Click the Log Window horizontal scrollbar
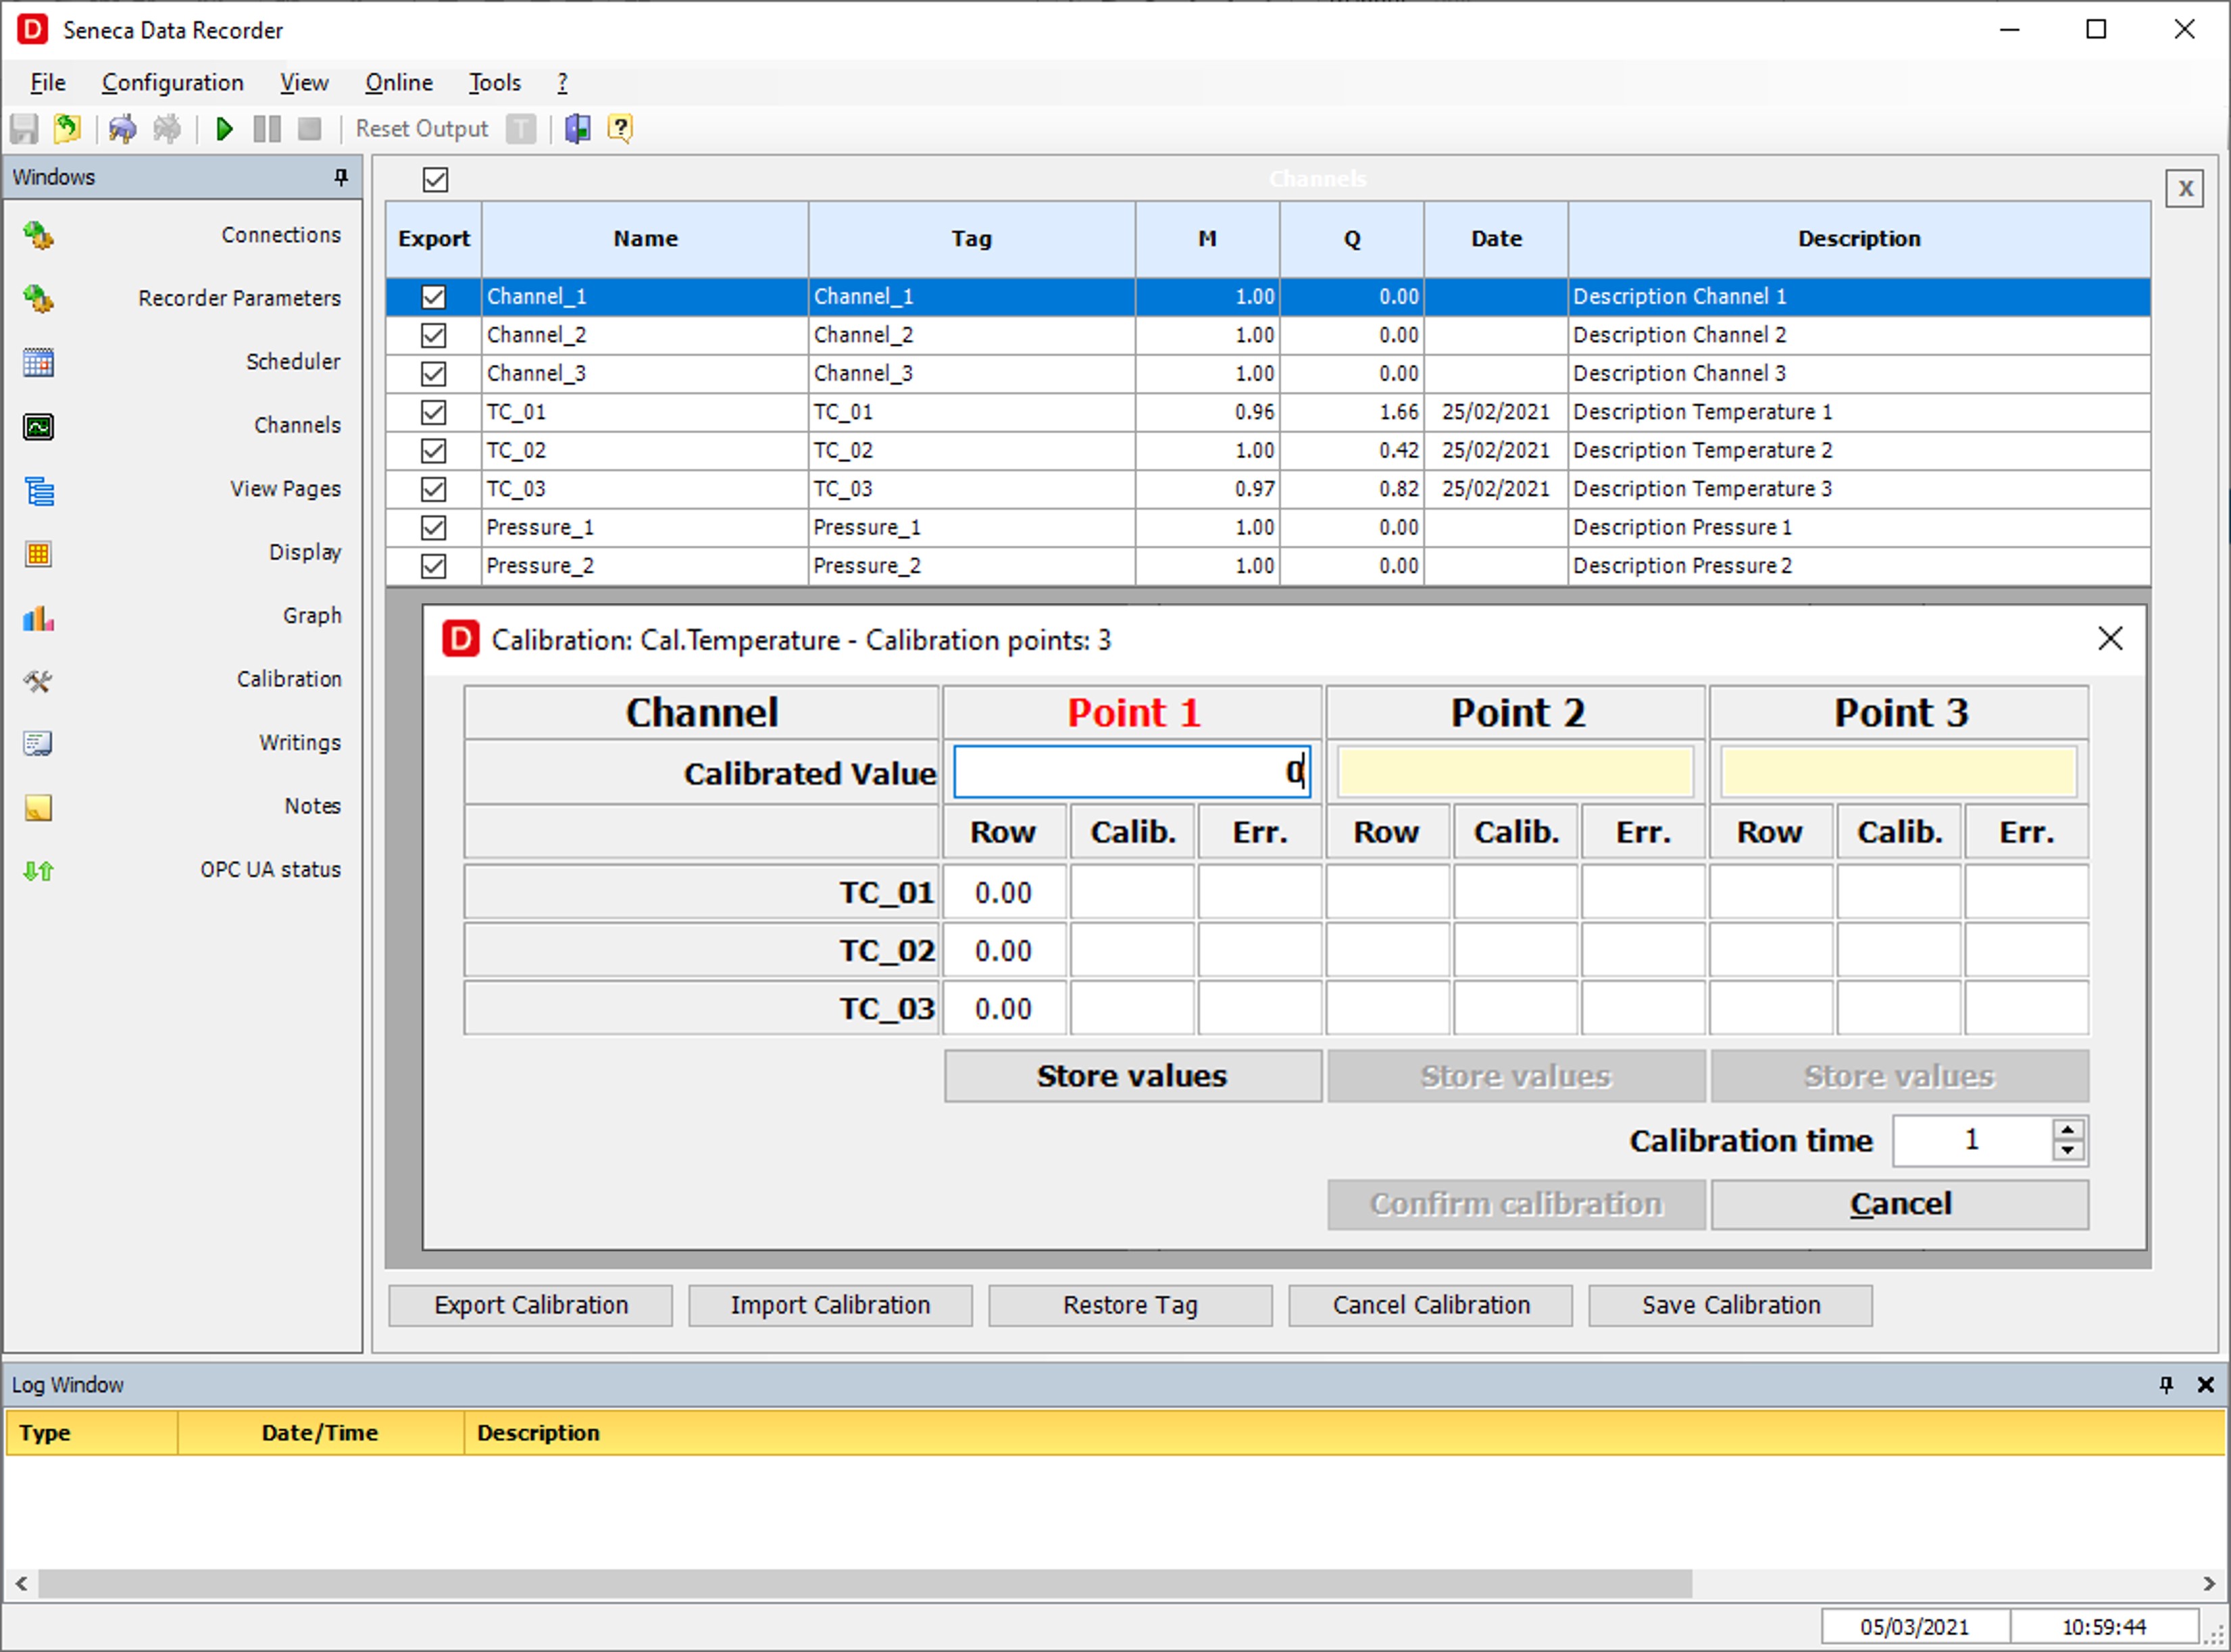 tap(865, 1583)
